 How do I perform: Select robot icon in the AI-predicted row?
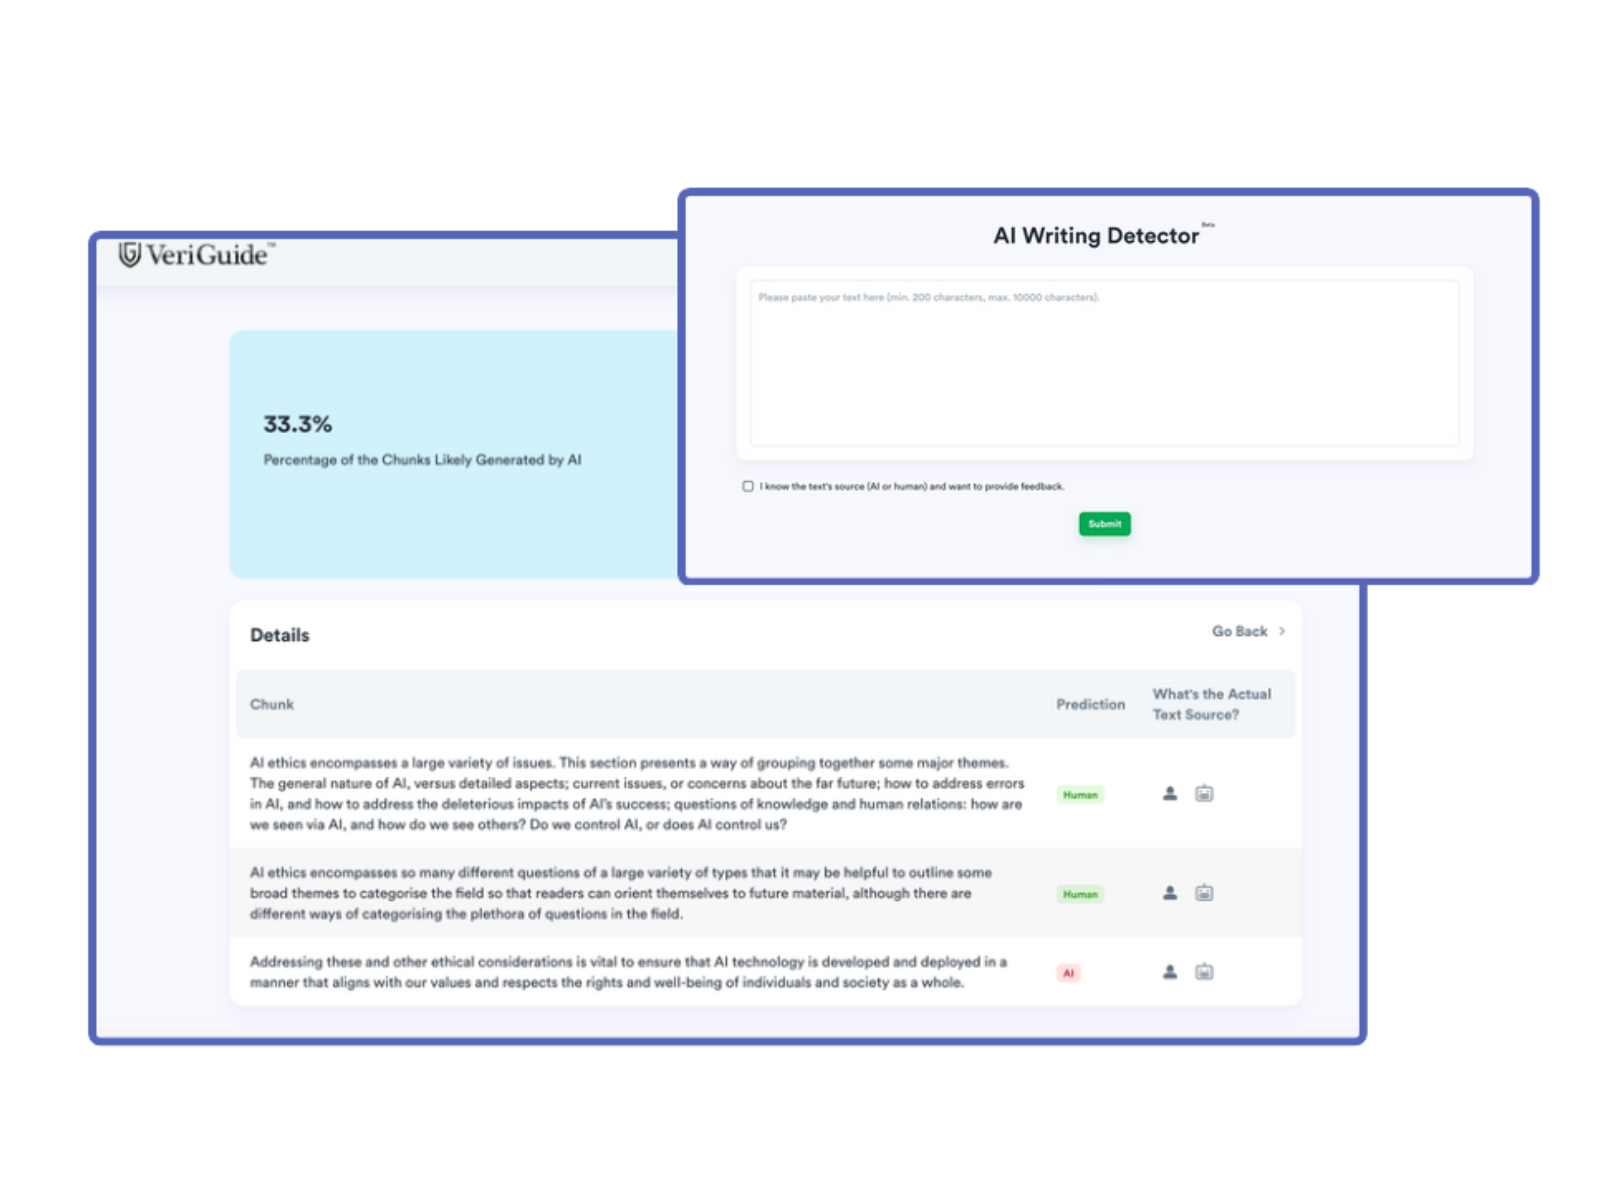click(1204, 972)
